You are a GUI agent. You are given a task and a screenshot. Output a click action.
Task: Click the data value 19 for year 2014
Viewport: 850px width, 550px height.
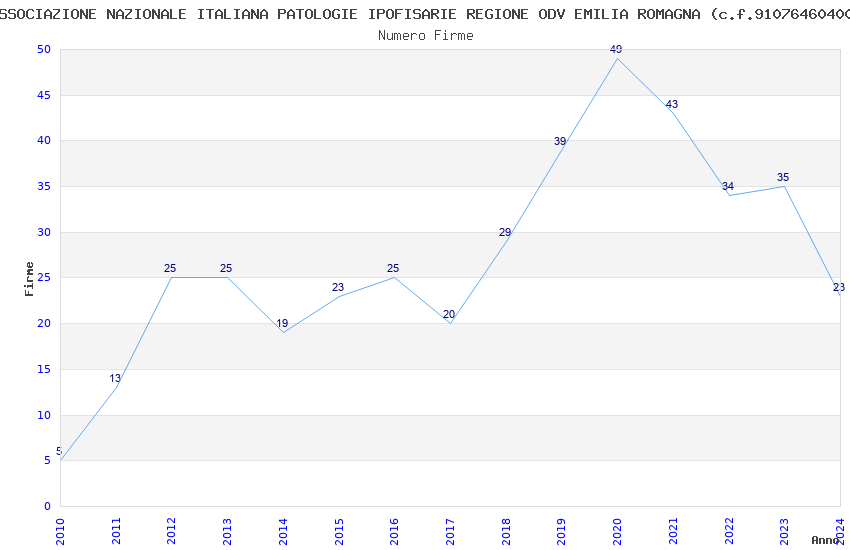[282, 323]
